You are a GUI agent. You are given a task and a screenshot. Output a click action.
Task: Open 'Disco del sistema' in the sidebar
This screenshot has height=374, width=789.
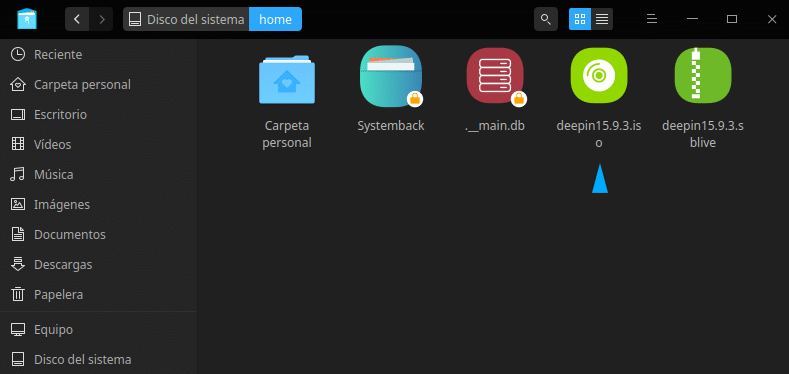click(x=98, y=360)
